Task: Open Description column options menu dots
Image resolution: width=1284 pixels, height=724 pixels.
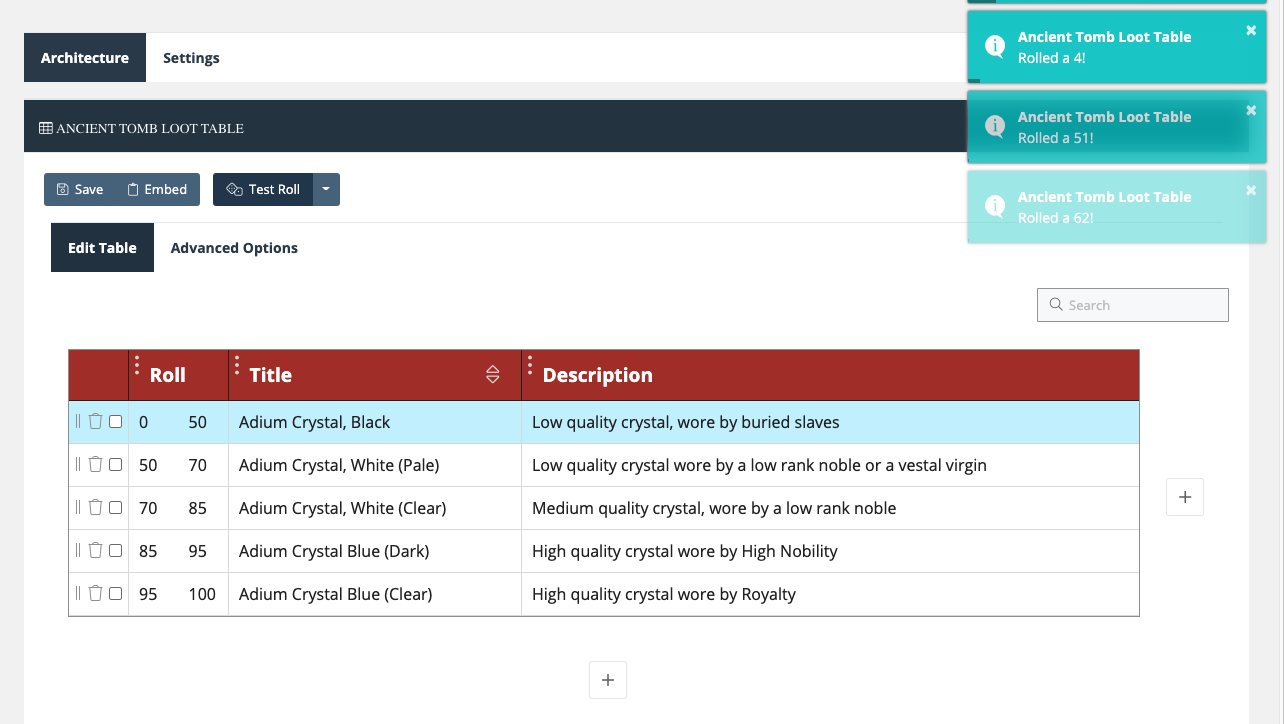Action: (530, 365)
